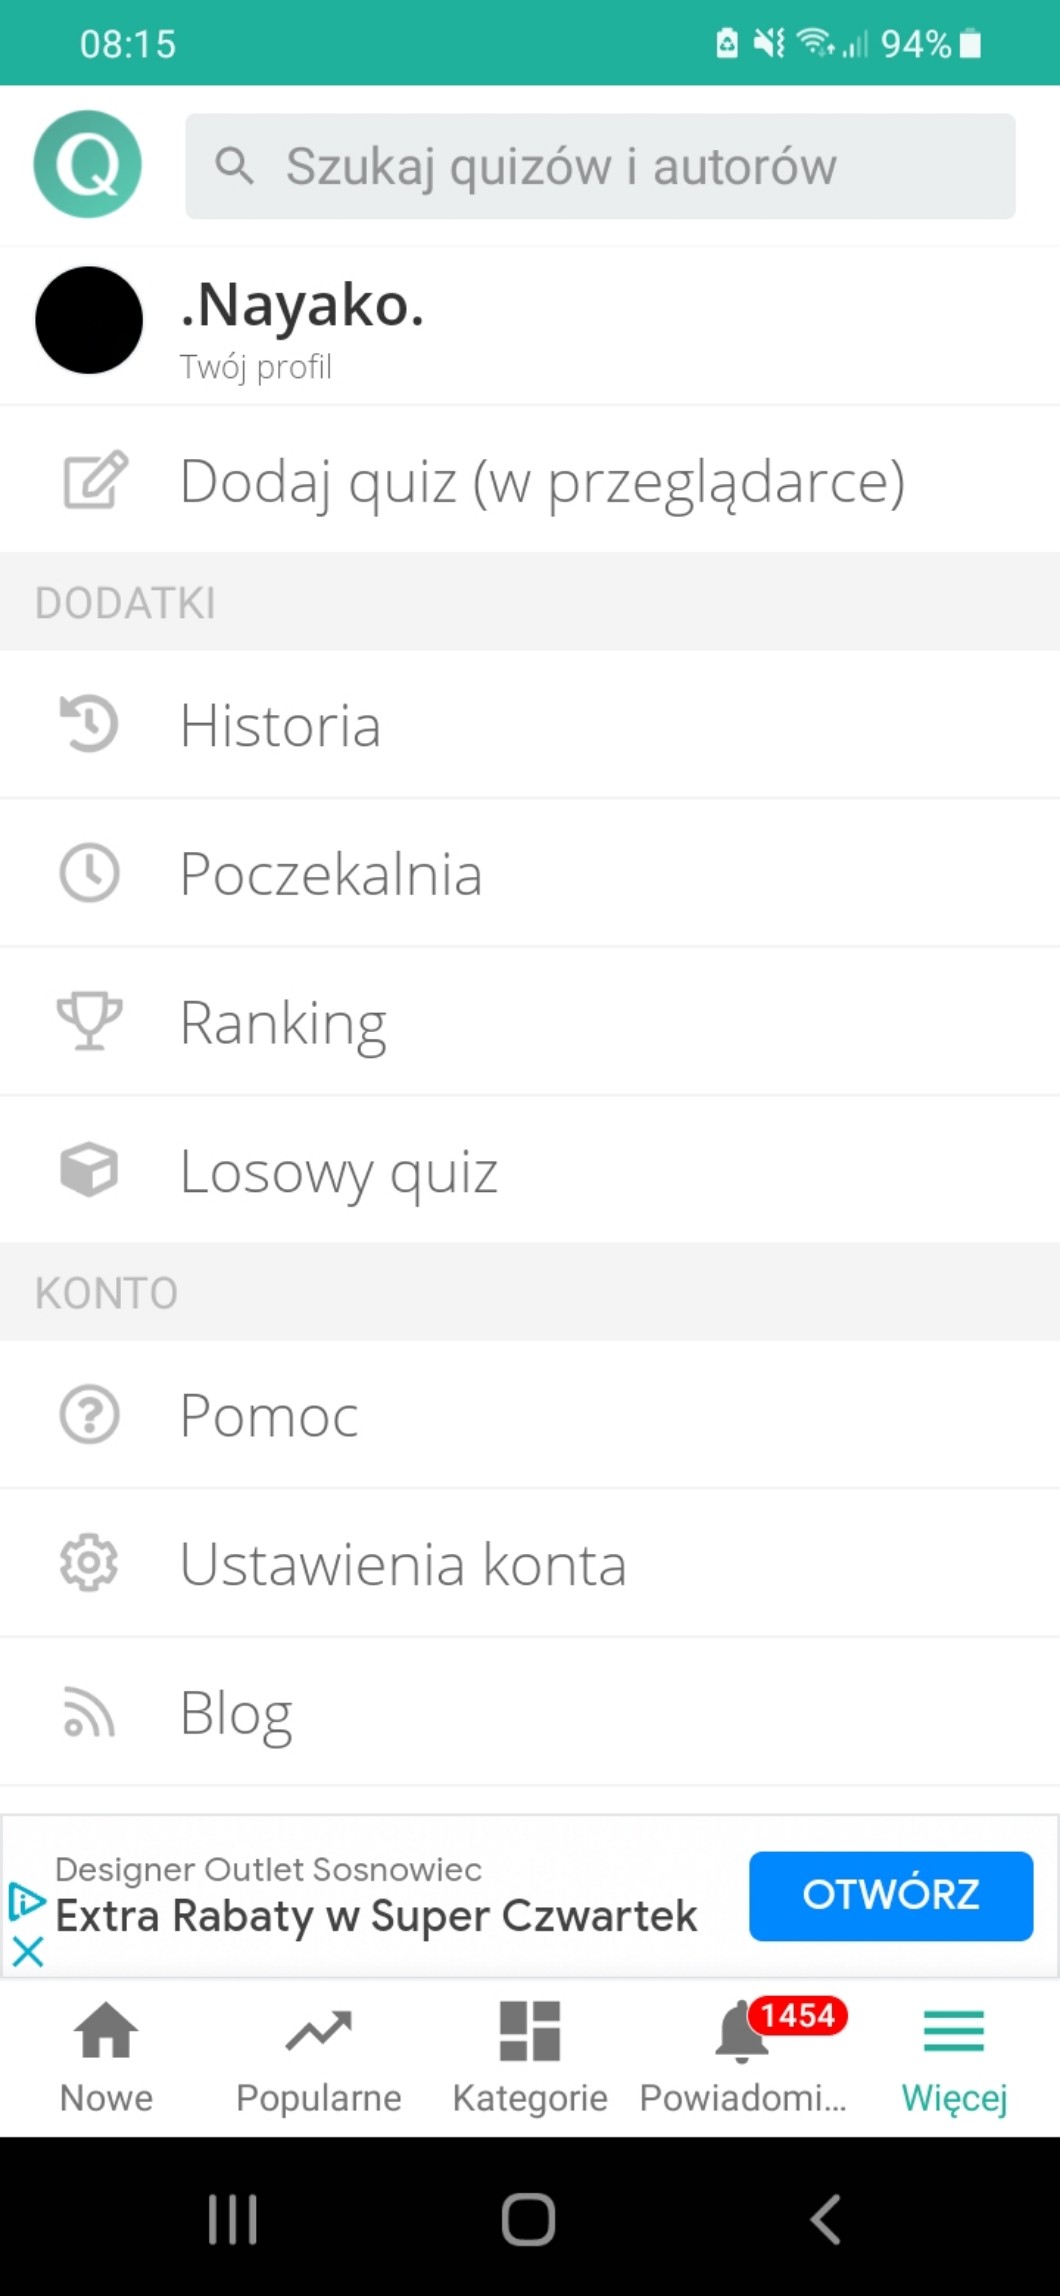This screenshot has height=2296, width=1060.
Task: Tap the green Q app logo
Action: (x=88, y=164)
